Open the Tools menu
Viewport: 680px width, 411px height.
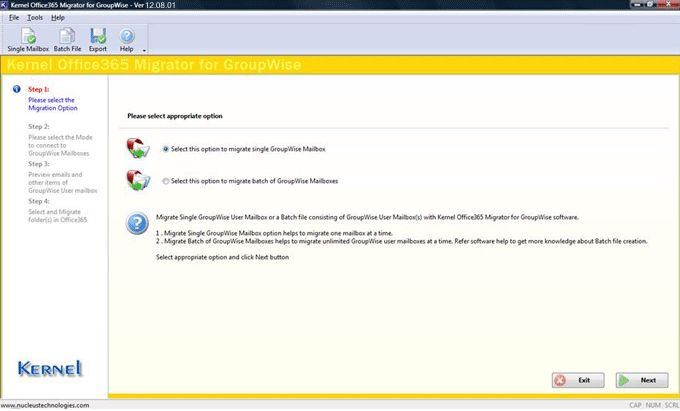35,18
